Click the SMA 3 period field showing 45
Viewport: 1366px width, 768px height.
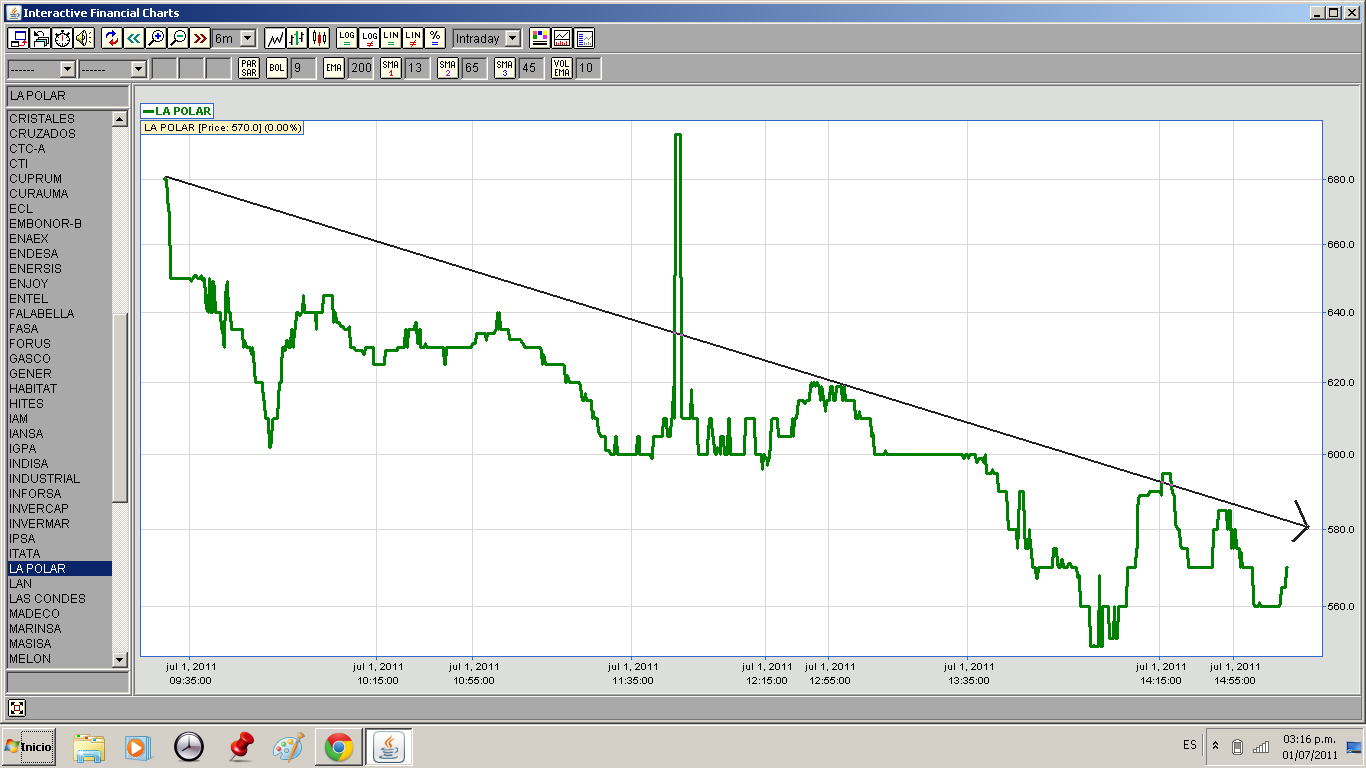[x=531, y=68]
